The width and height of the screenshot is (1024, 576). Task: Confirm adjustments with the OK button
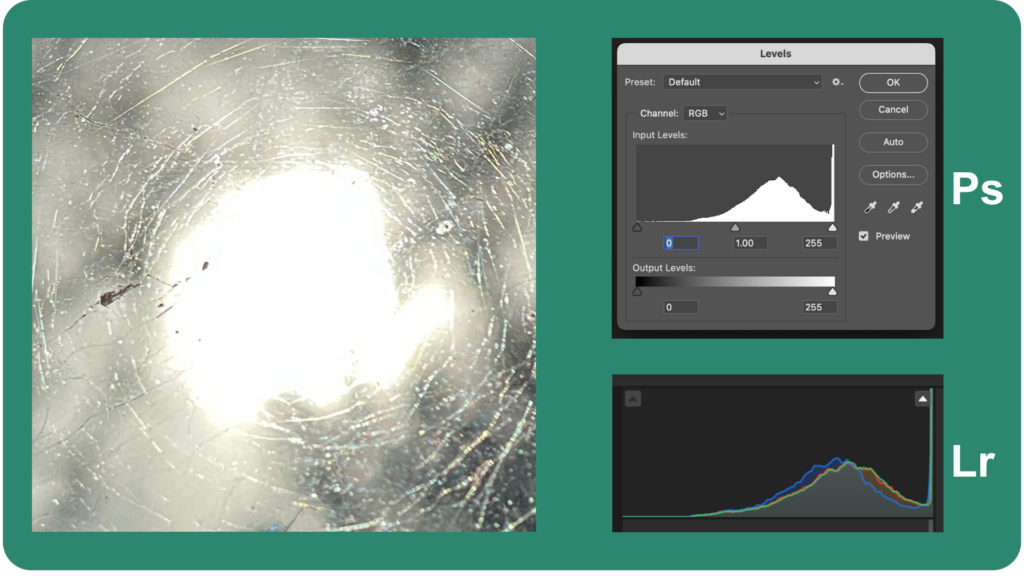(893, 82)
